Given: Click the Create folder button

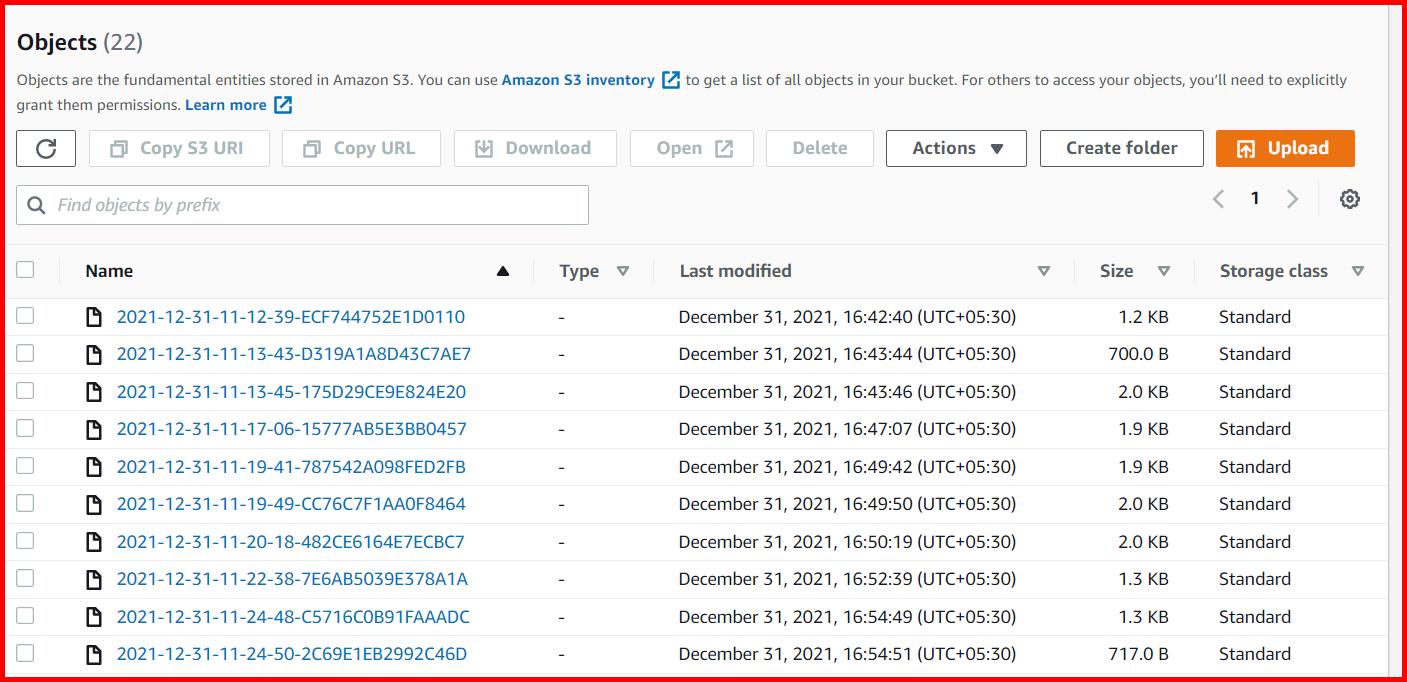Looking at the screenshot, I should [x=1121, y=148].
